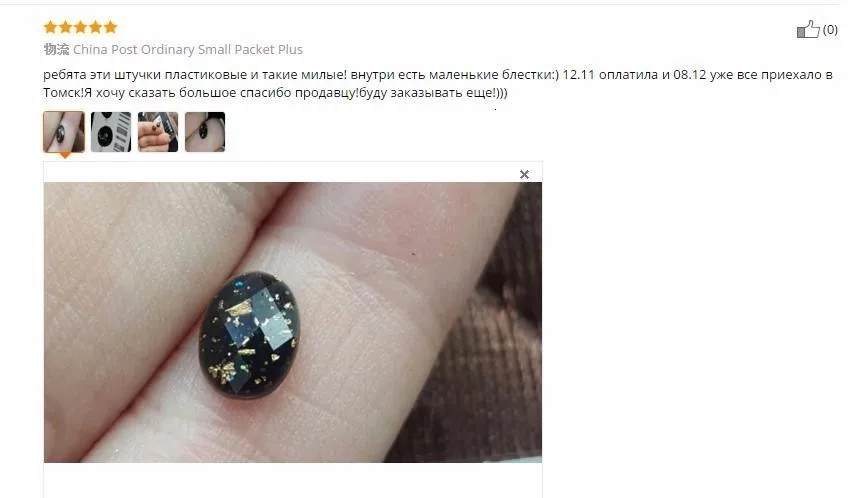Click the fourth gold rating star
The image size is (854, 498).
95,27
